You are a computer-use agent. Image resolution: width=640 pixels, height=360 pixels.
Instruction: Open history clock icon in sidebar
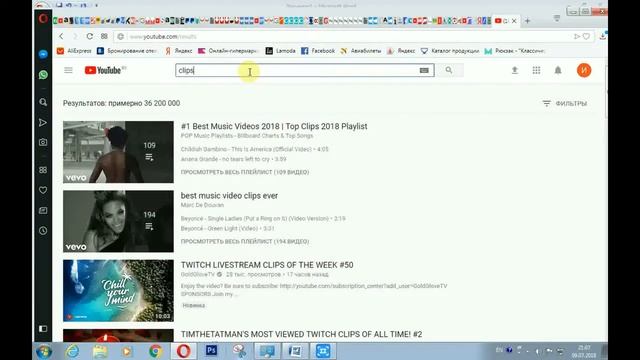tap(43, 231)
